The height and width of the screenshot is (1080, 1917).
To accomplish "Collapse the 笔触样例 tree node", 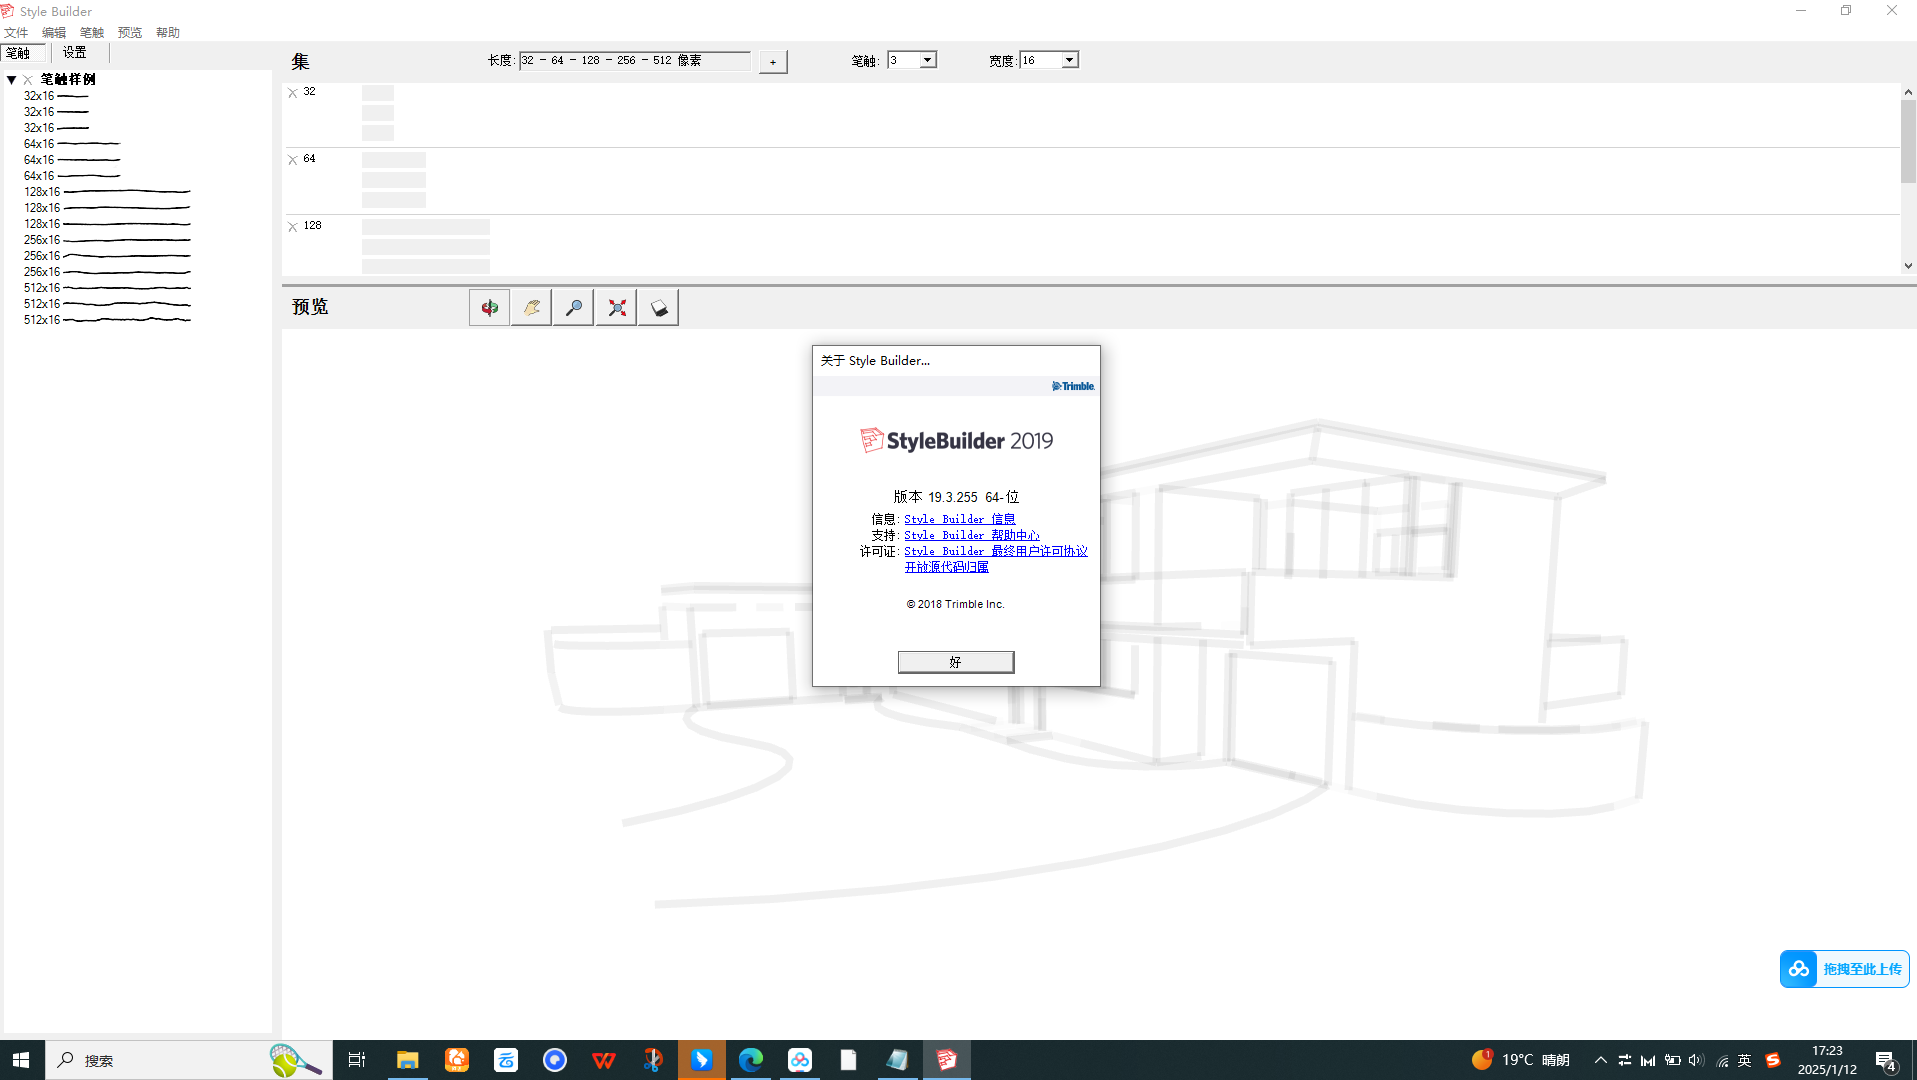I will coord(11,80).
